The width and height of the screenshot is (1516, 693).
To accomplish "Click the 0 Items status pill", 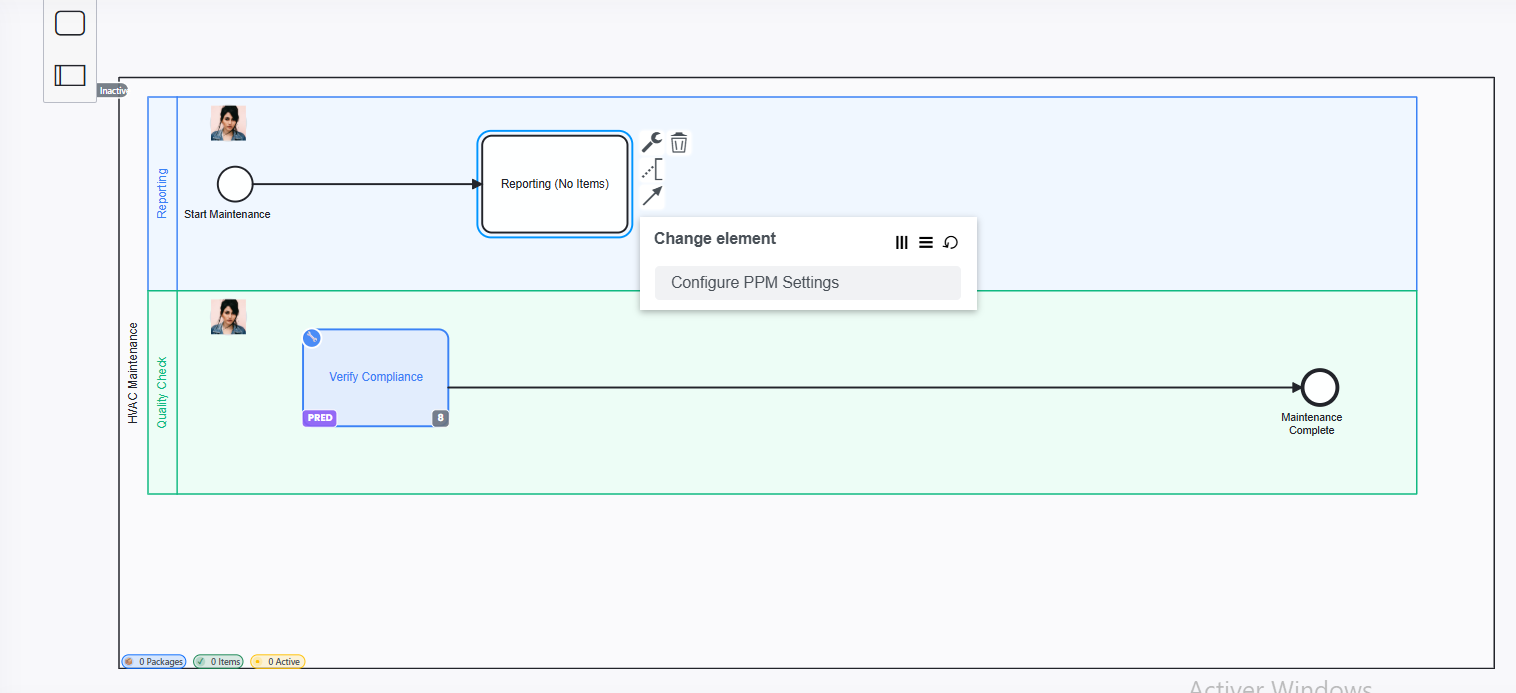I will [219, 662].
